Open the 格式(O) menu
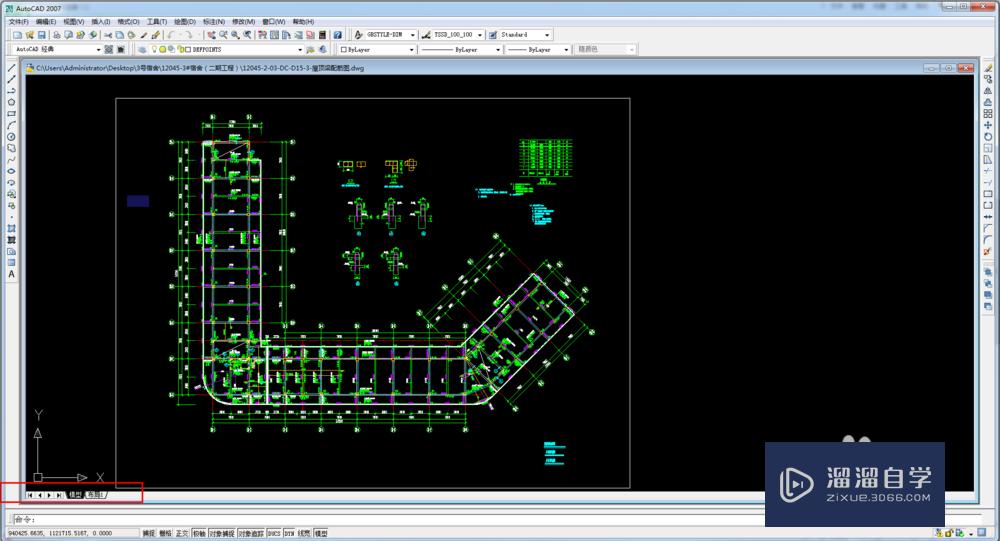This screenshot has height=541, width=1000. tap(129, 22)
